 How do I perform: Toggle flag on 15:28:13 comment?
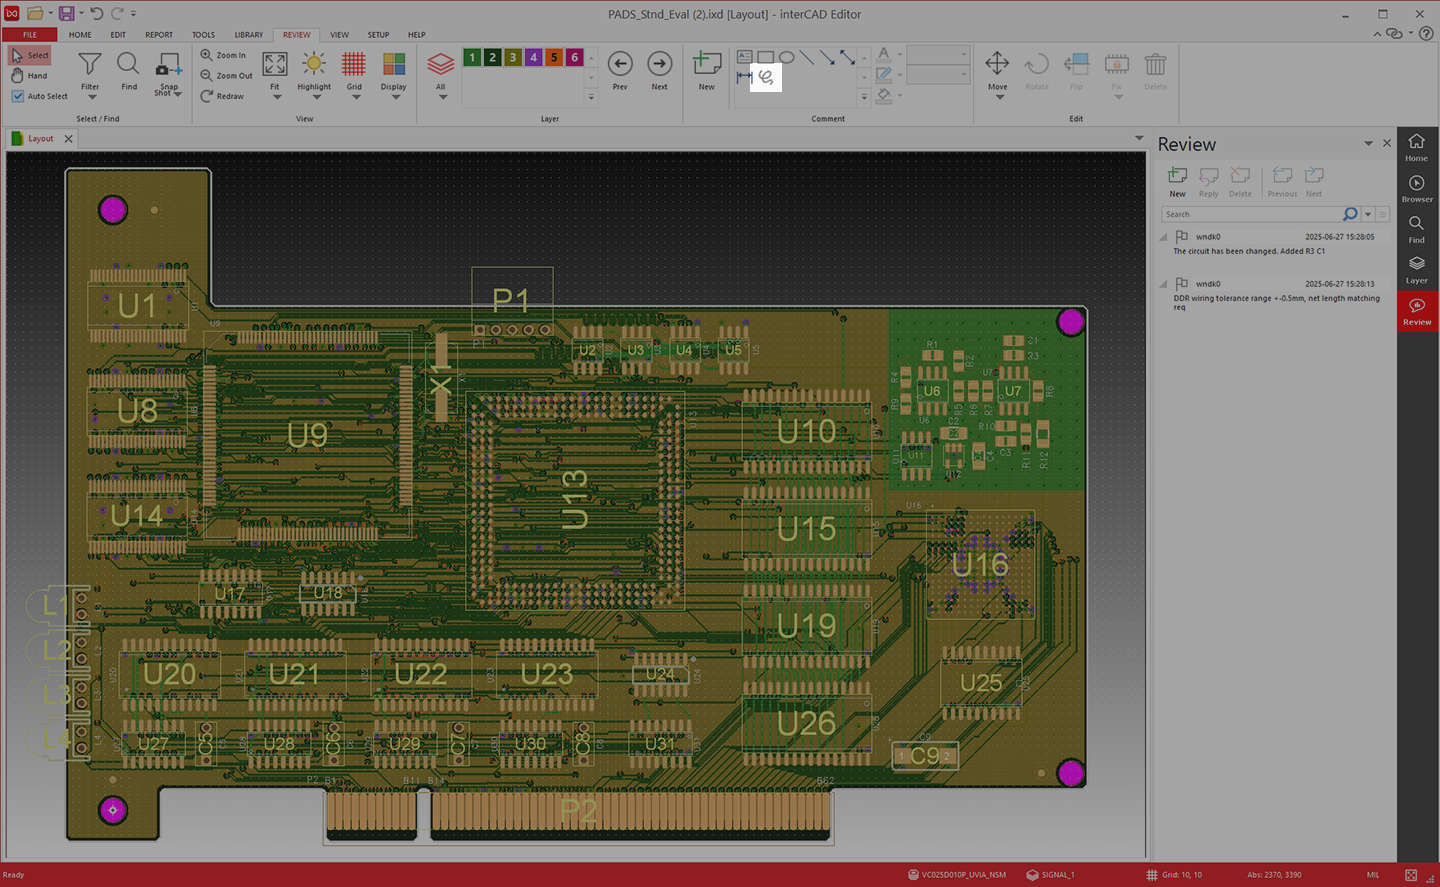(x=1182, y=284)
